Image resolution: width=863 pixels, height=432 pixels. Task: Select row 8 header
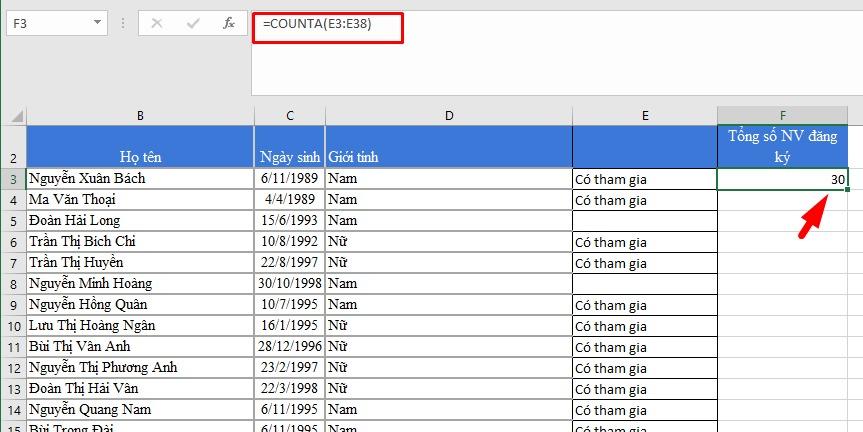click(13, 284)
